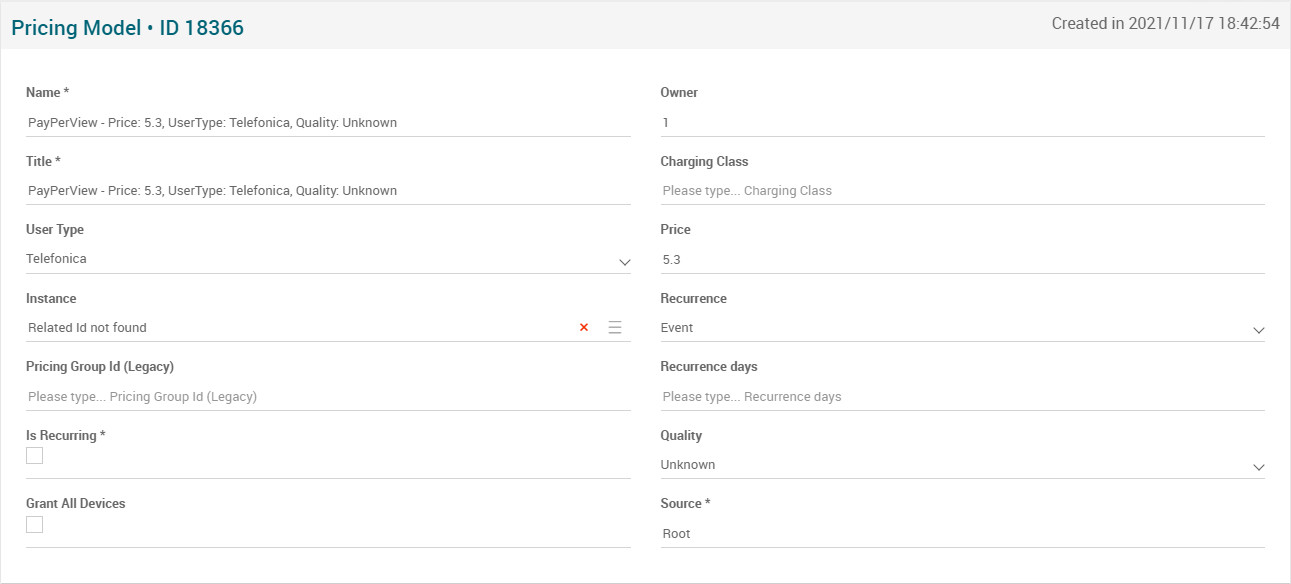Screen dimensions: 1291x584
Task: Click the Created in timestamp text
Action: click(1165, 24)
